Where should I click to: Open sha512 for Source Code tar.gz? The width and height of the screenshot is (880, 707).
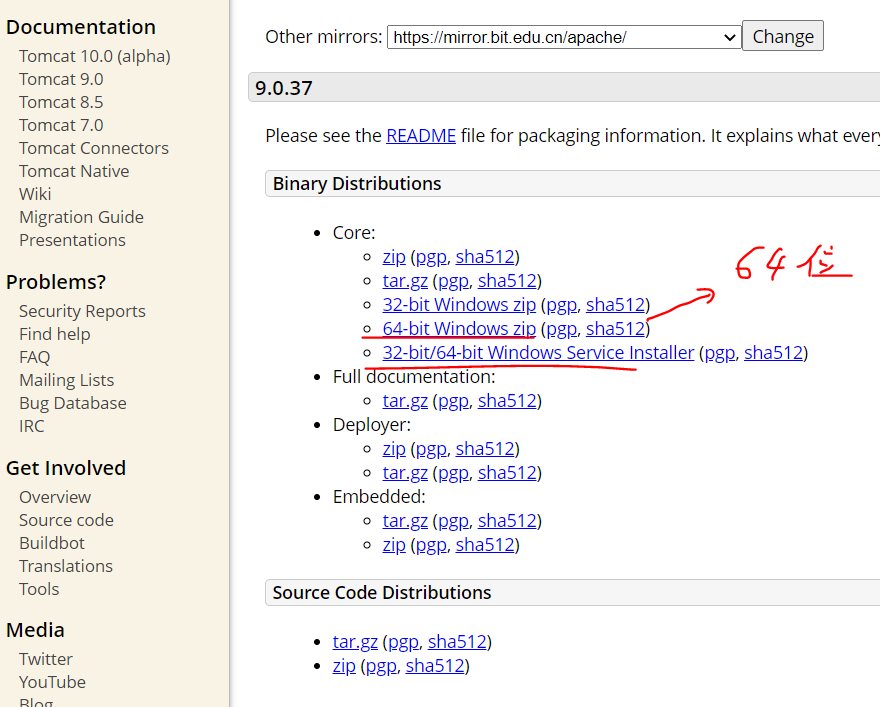(457, 642)
